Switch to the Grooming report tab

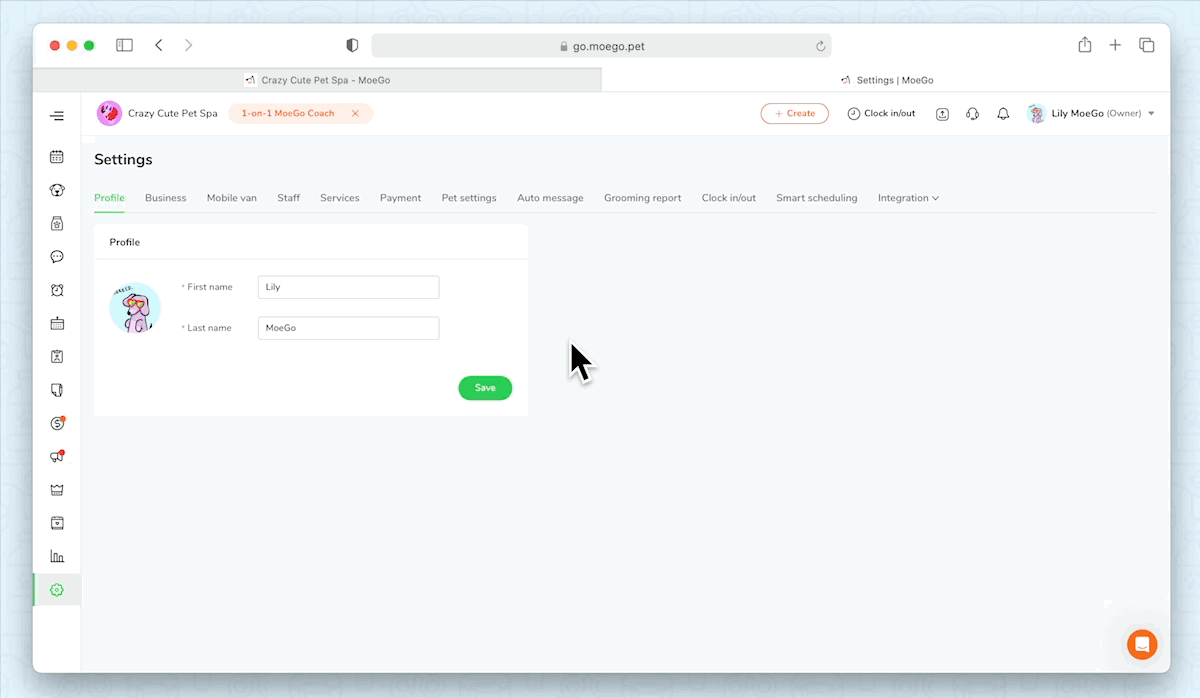642,198
